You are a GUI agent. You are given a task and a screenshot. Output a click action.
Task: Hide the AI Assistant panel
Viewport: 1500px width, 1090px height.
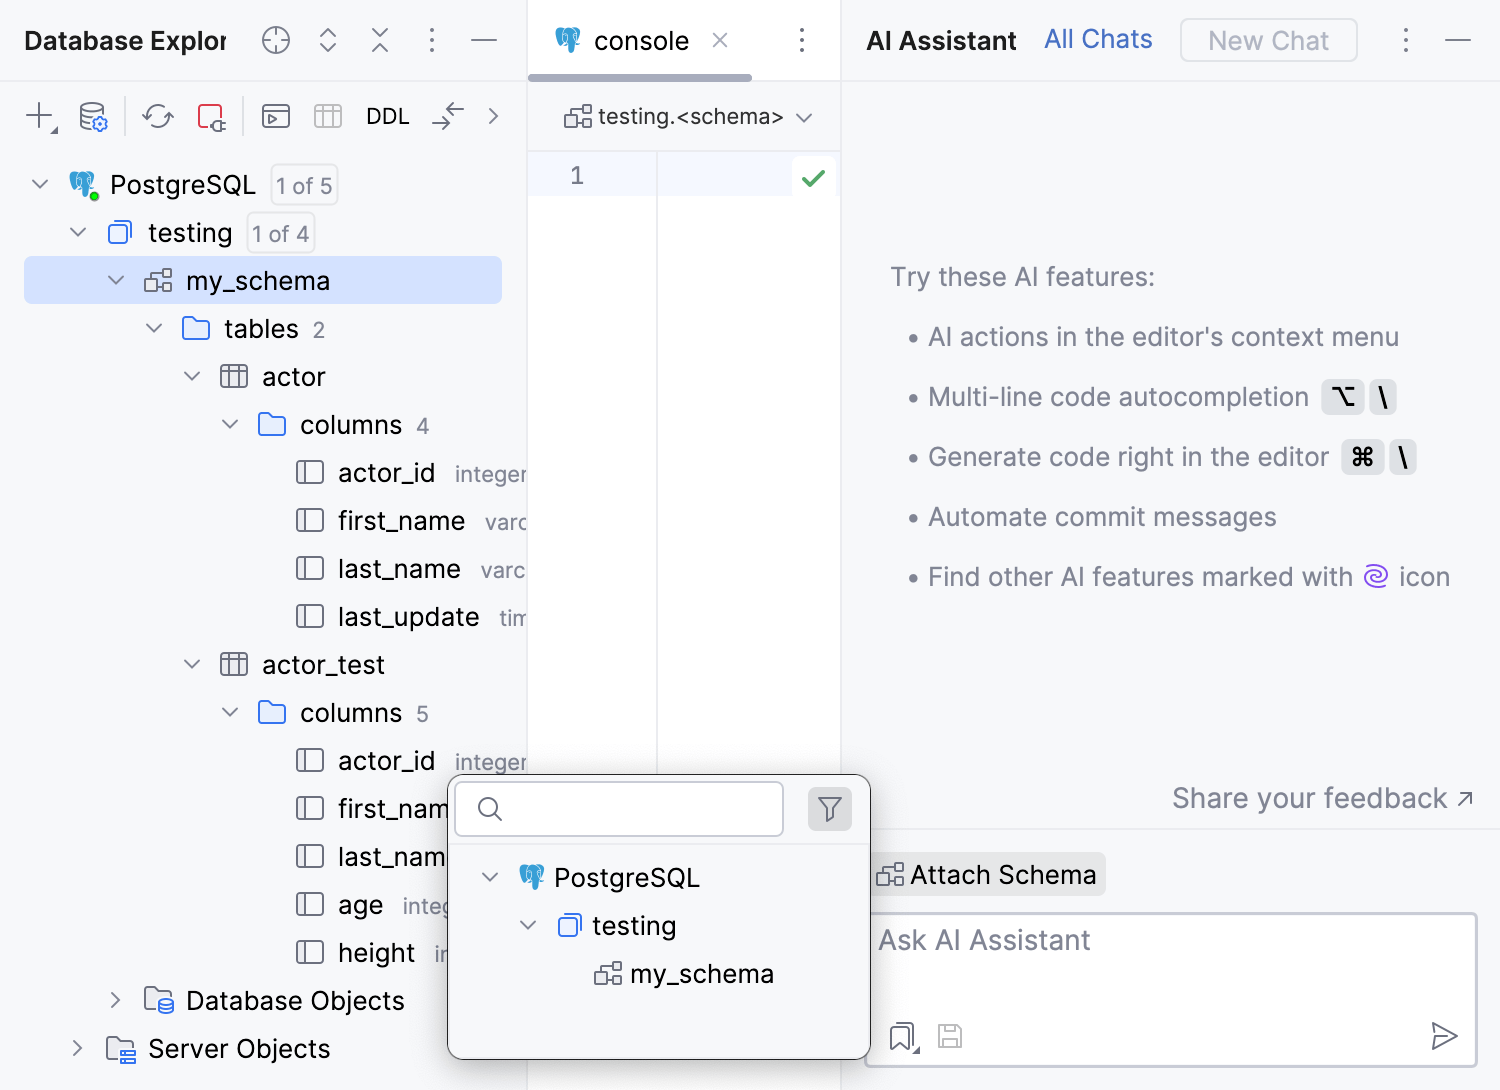click(x=1458, y=40)
